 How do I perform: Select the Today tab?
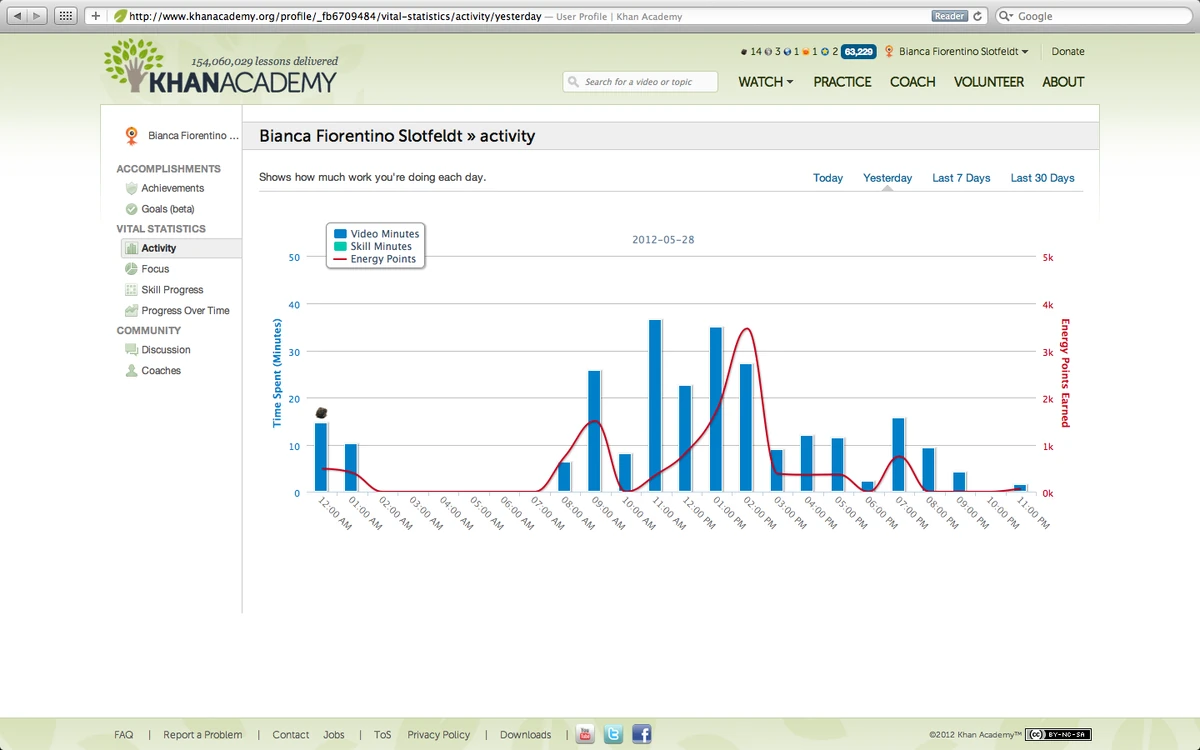pos(827,177)
